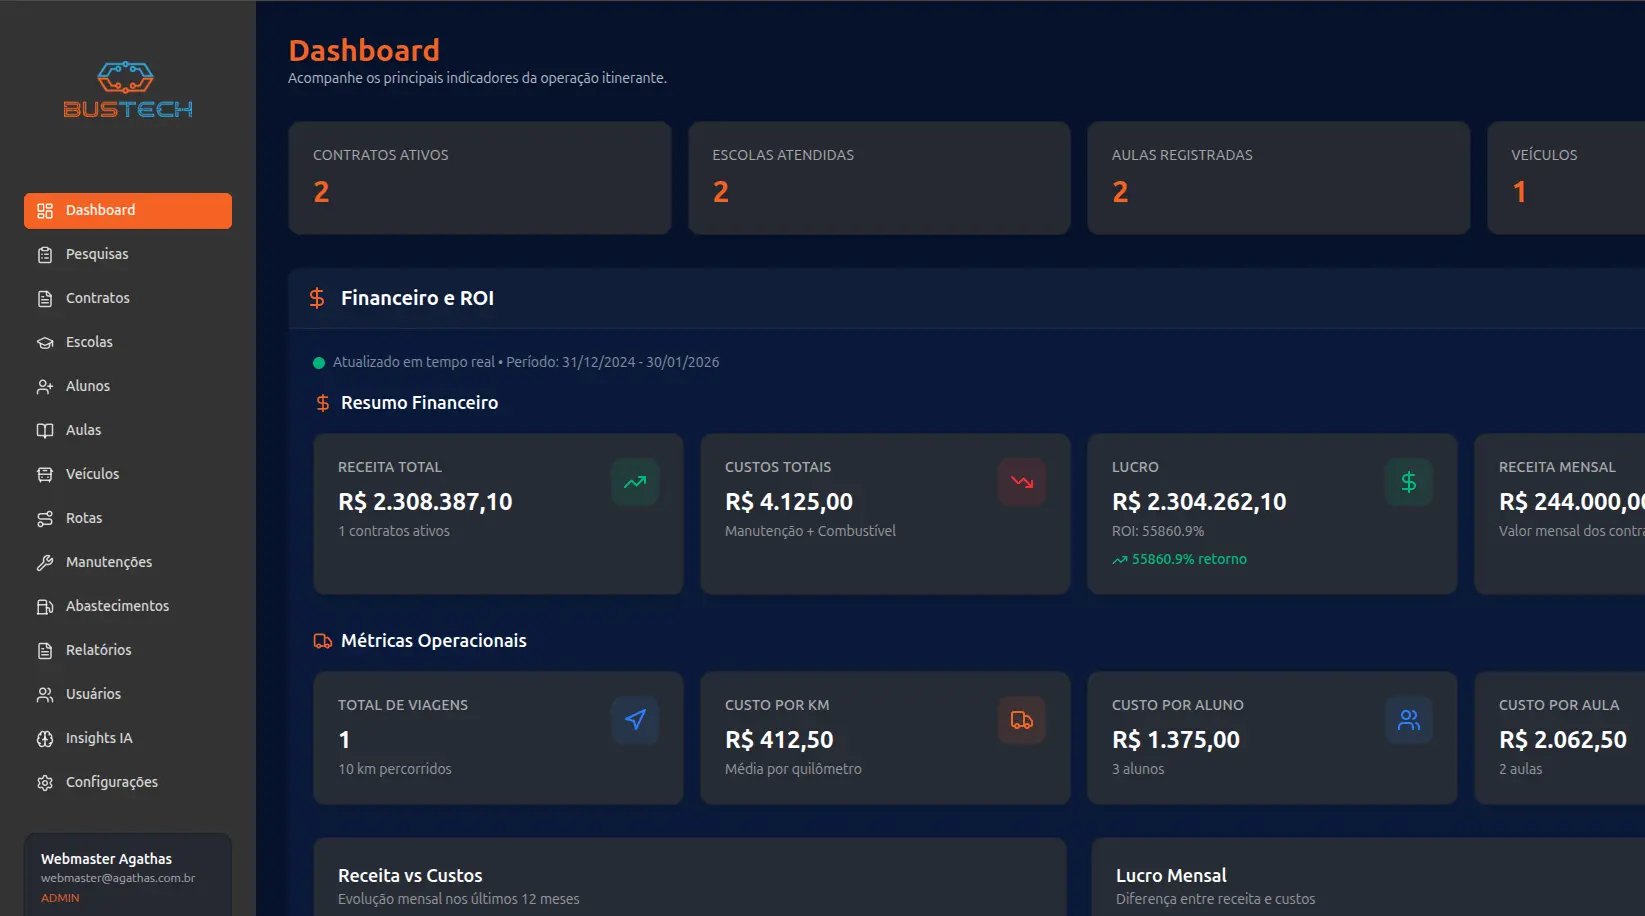1645x916 pixels.
Task: Open the Pesquisas menu item
Action: [x=97, y=254]
